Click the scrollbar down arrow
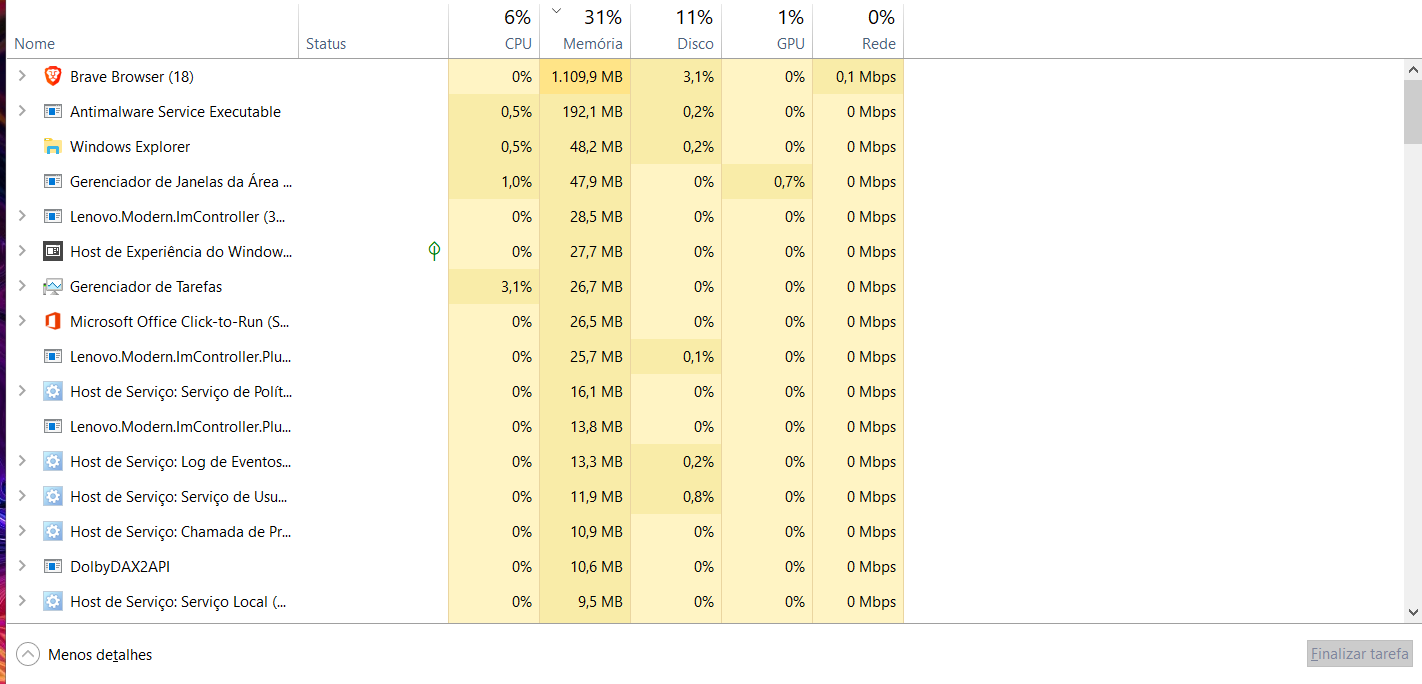 coord(1413,611)
